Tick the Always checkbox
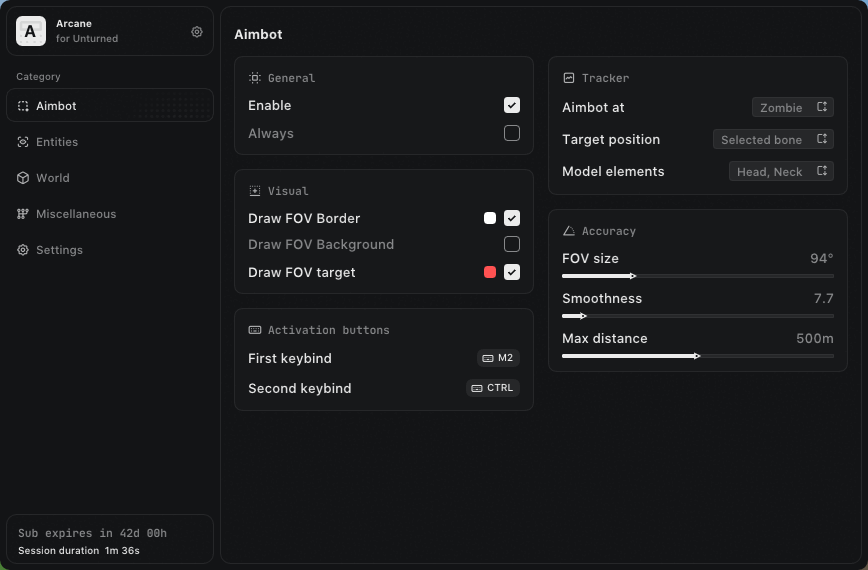Viewport: 868px width, 570px height. [512, 133]
